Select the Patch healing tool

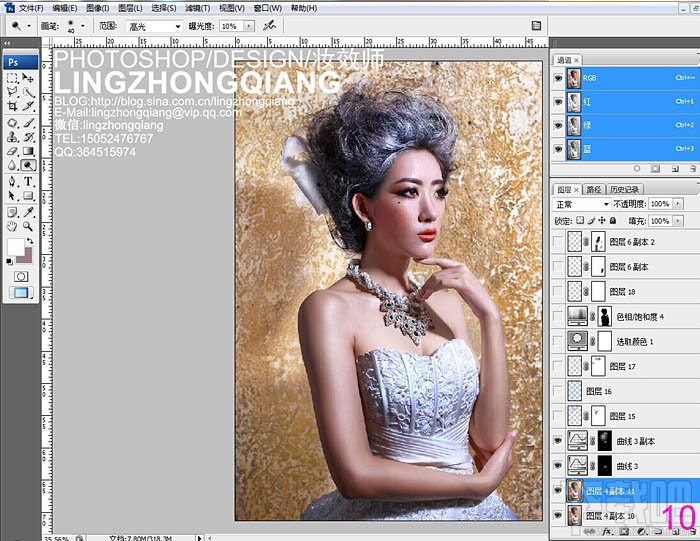pos(12,123)
